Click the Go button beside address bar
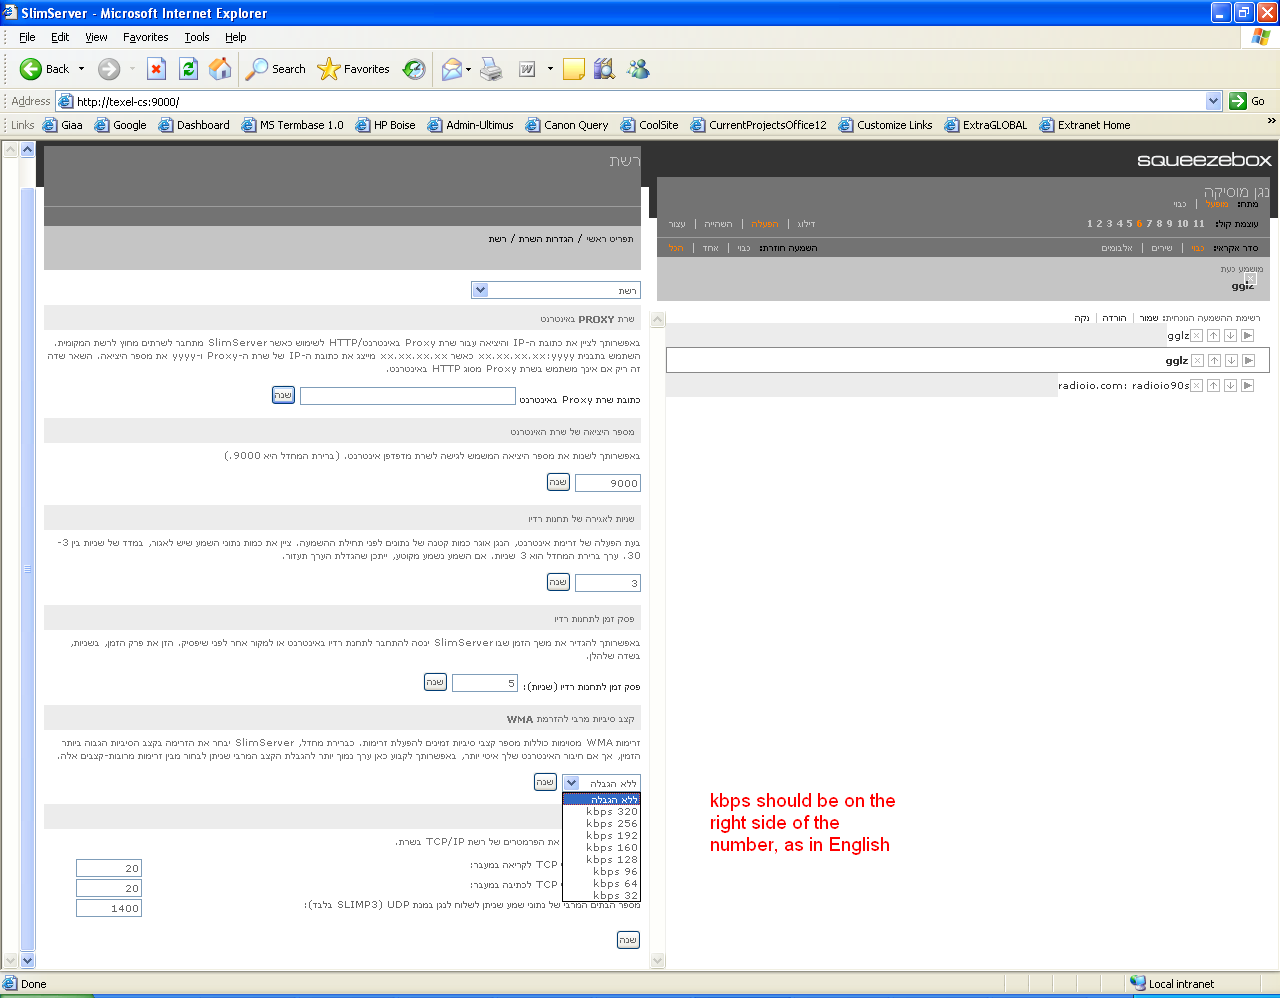Screen dimensions: 1280x998 [x=1248, y=101]
